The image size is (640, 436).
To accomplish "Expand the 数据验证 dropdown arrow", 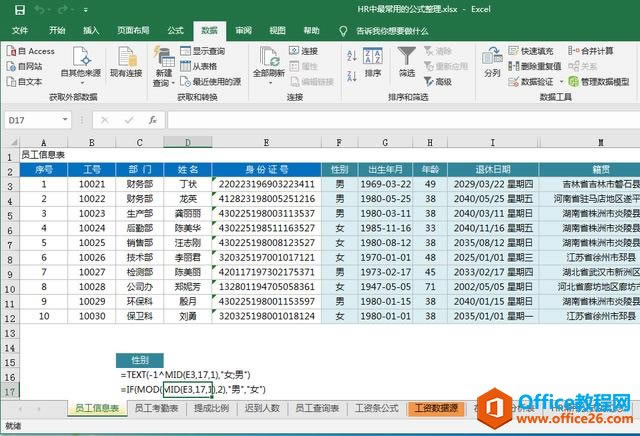I will tap(561, 82).
